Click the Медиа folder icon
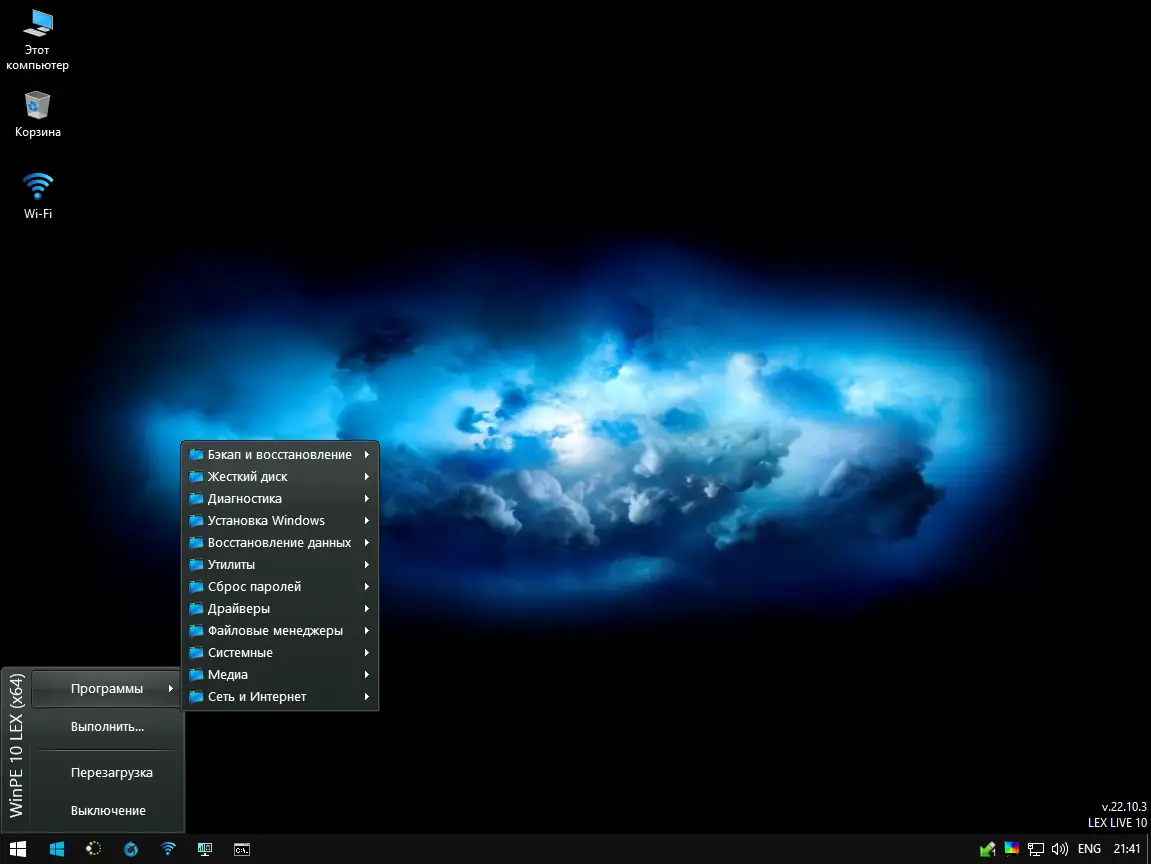Image resolution: width=1151 pixels, height=864 pixels. pyautogui.click(x=196, y=675)
